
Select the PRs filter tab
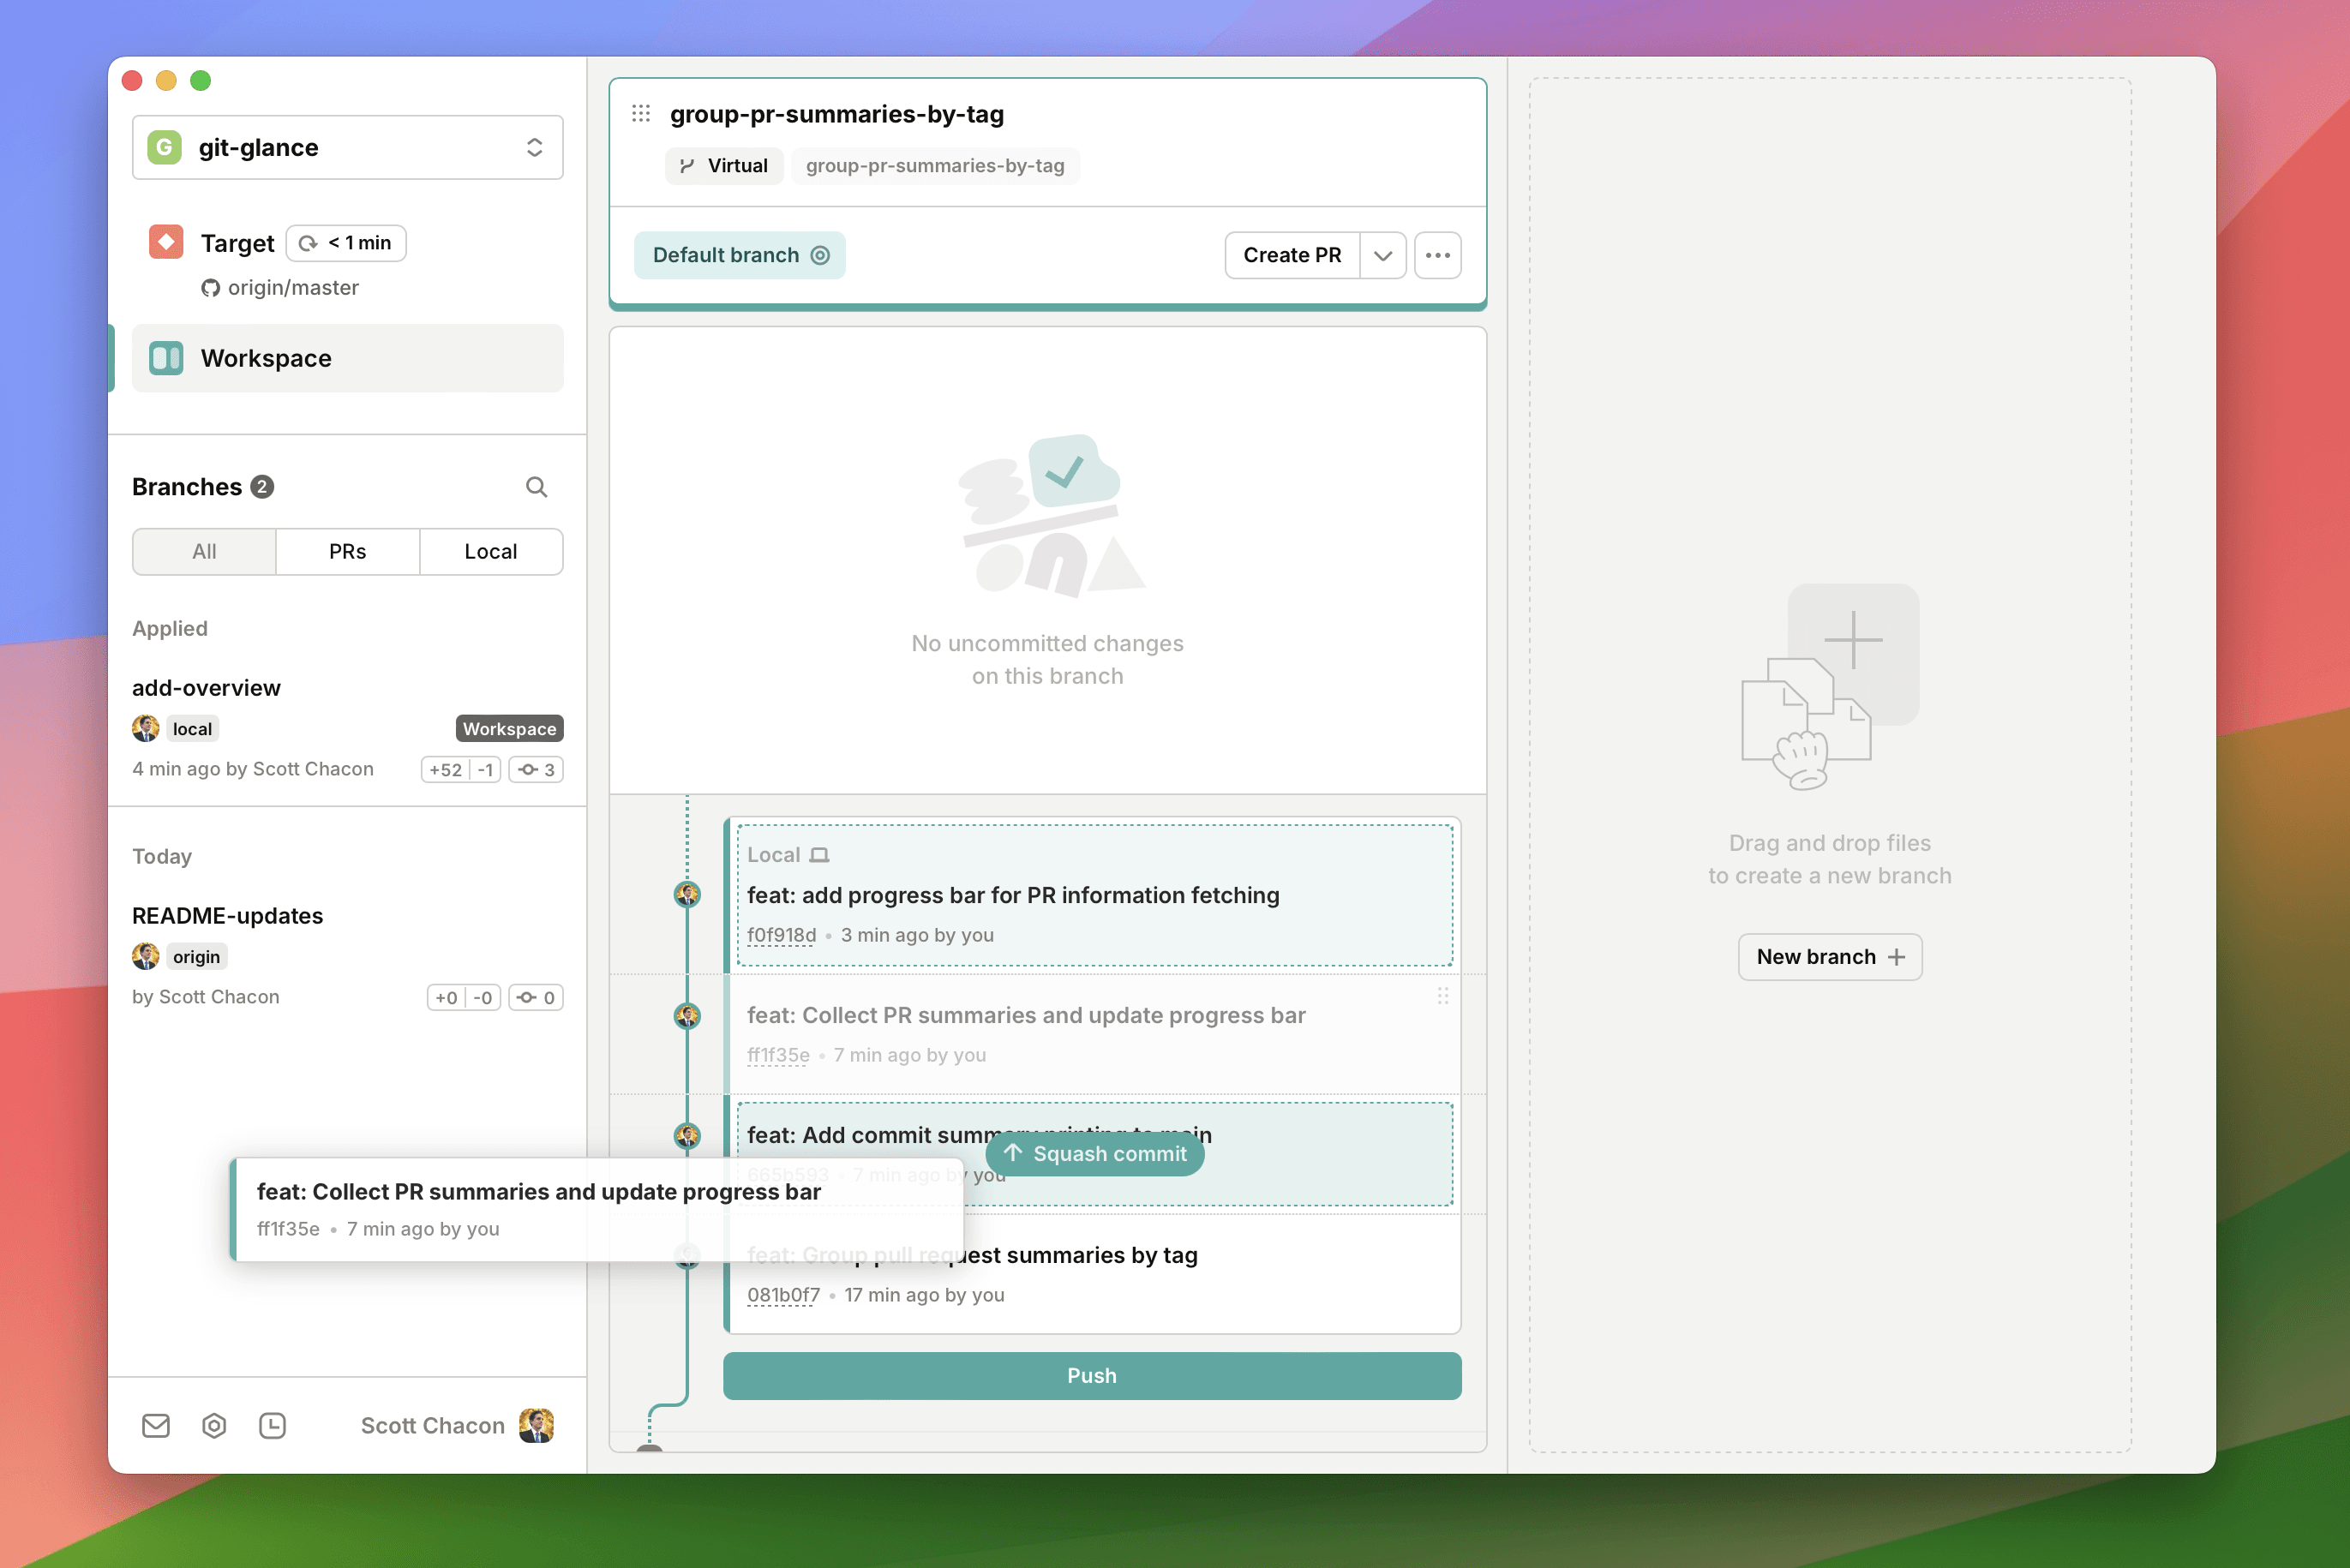346,551
